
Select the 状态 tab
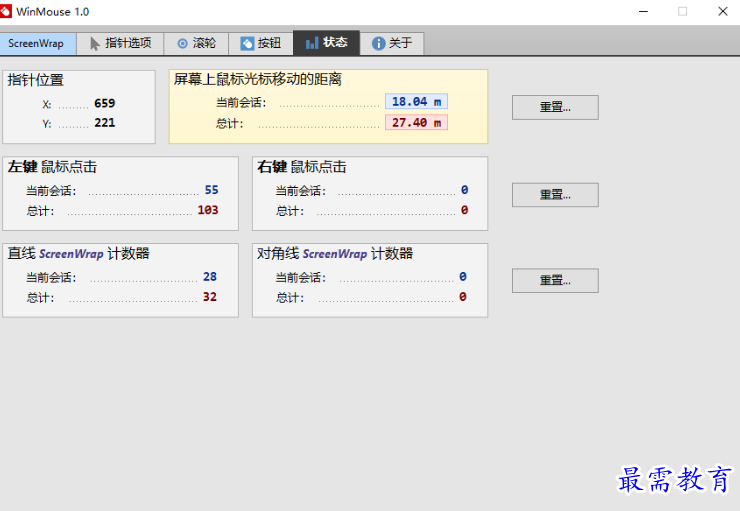coord(327,43)
